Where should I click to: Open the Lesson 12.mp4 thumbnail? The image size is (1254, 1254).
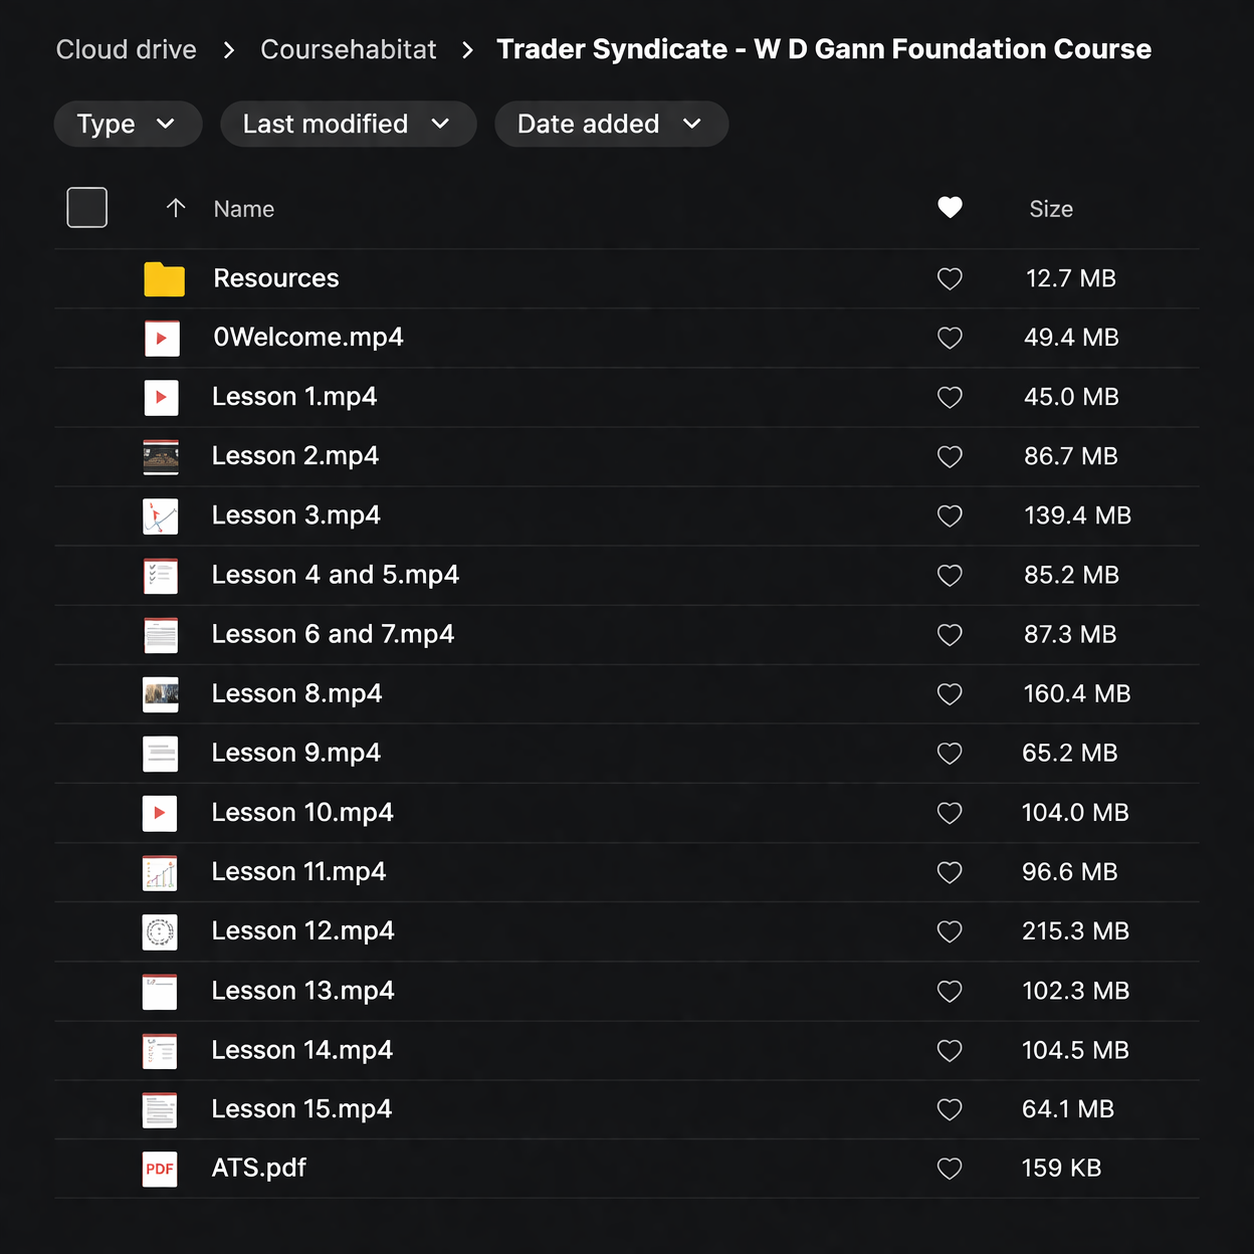tap(160, 932)
